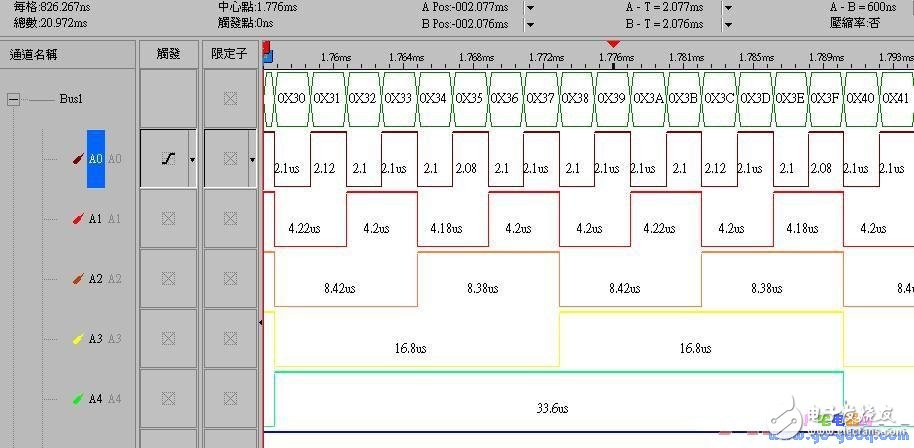914x448 pixels.
Task: Click the 限定子 column header
Action: click(x=231, y=54)
